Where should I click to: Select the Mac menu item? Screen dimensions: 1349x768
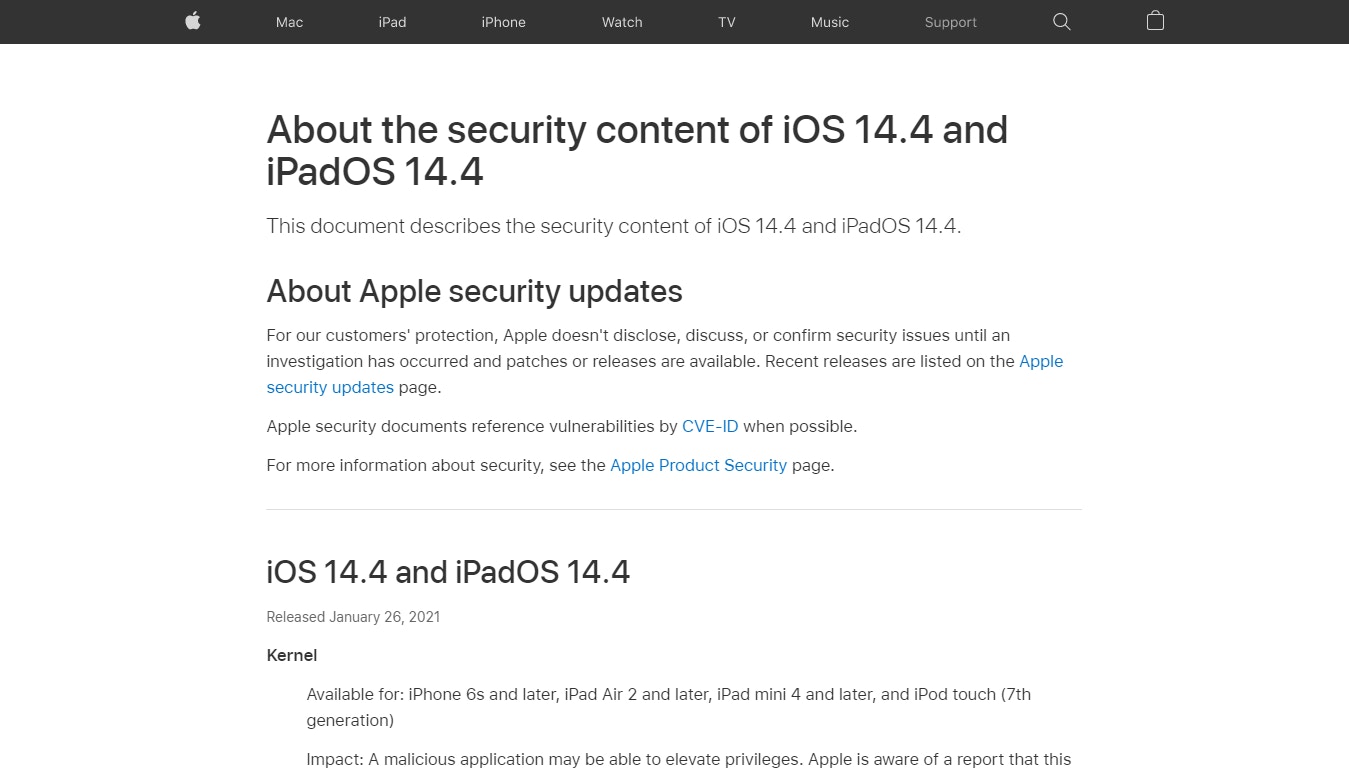pyautogui.click(x=289, y=22)
